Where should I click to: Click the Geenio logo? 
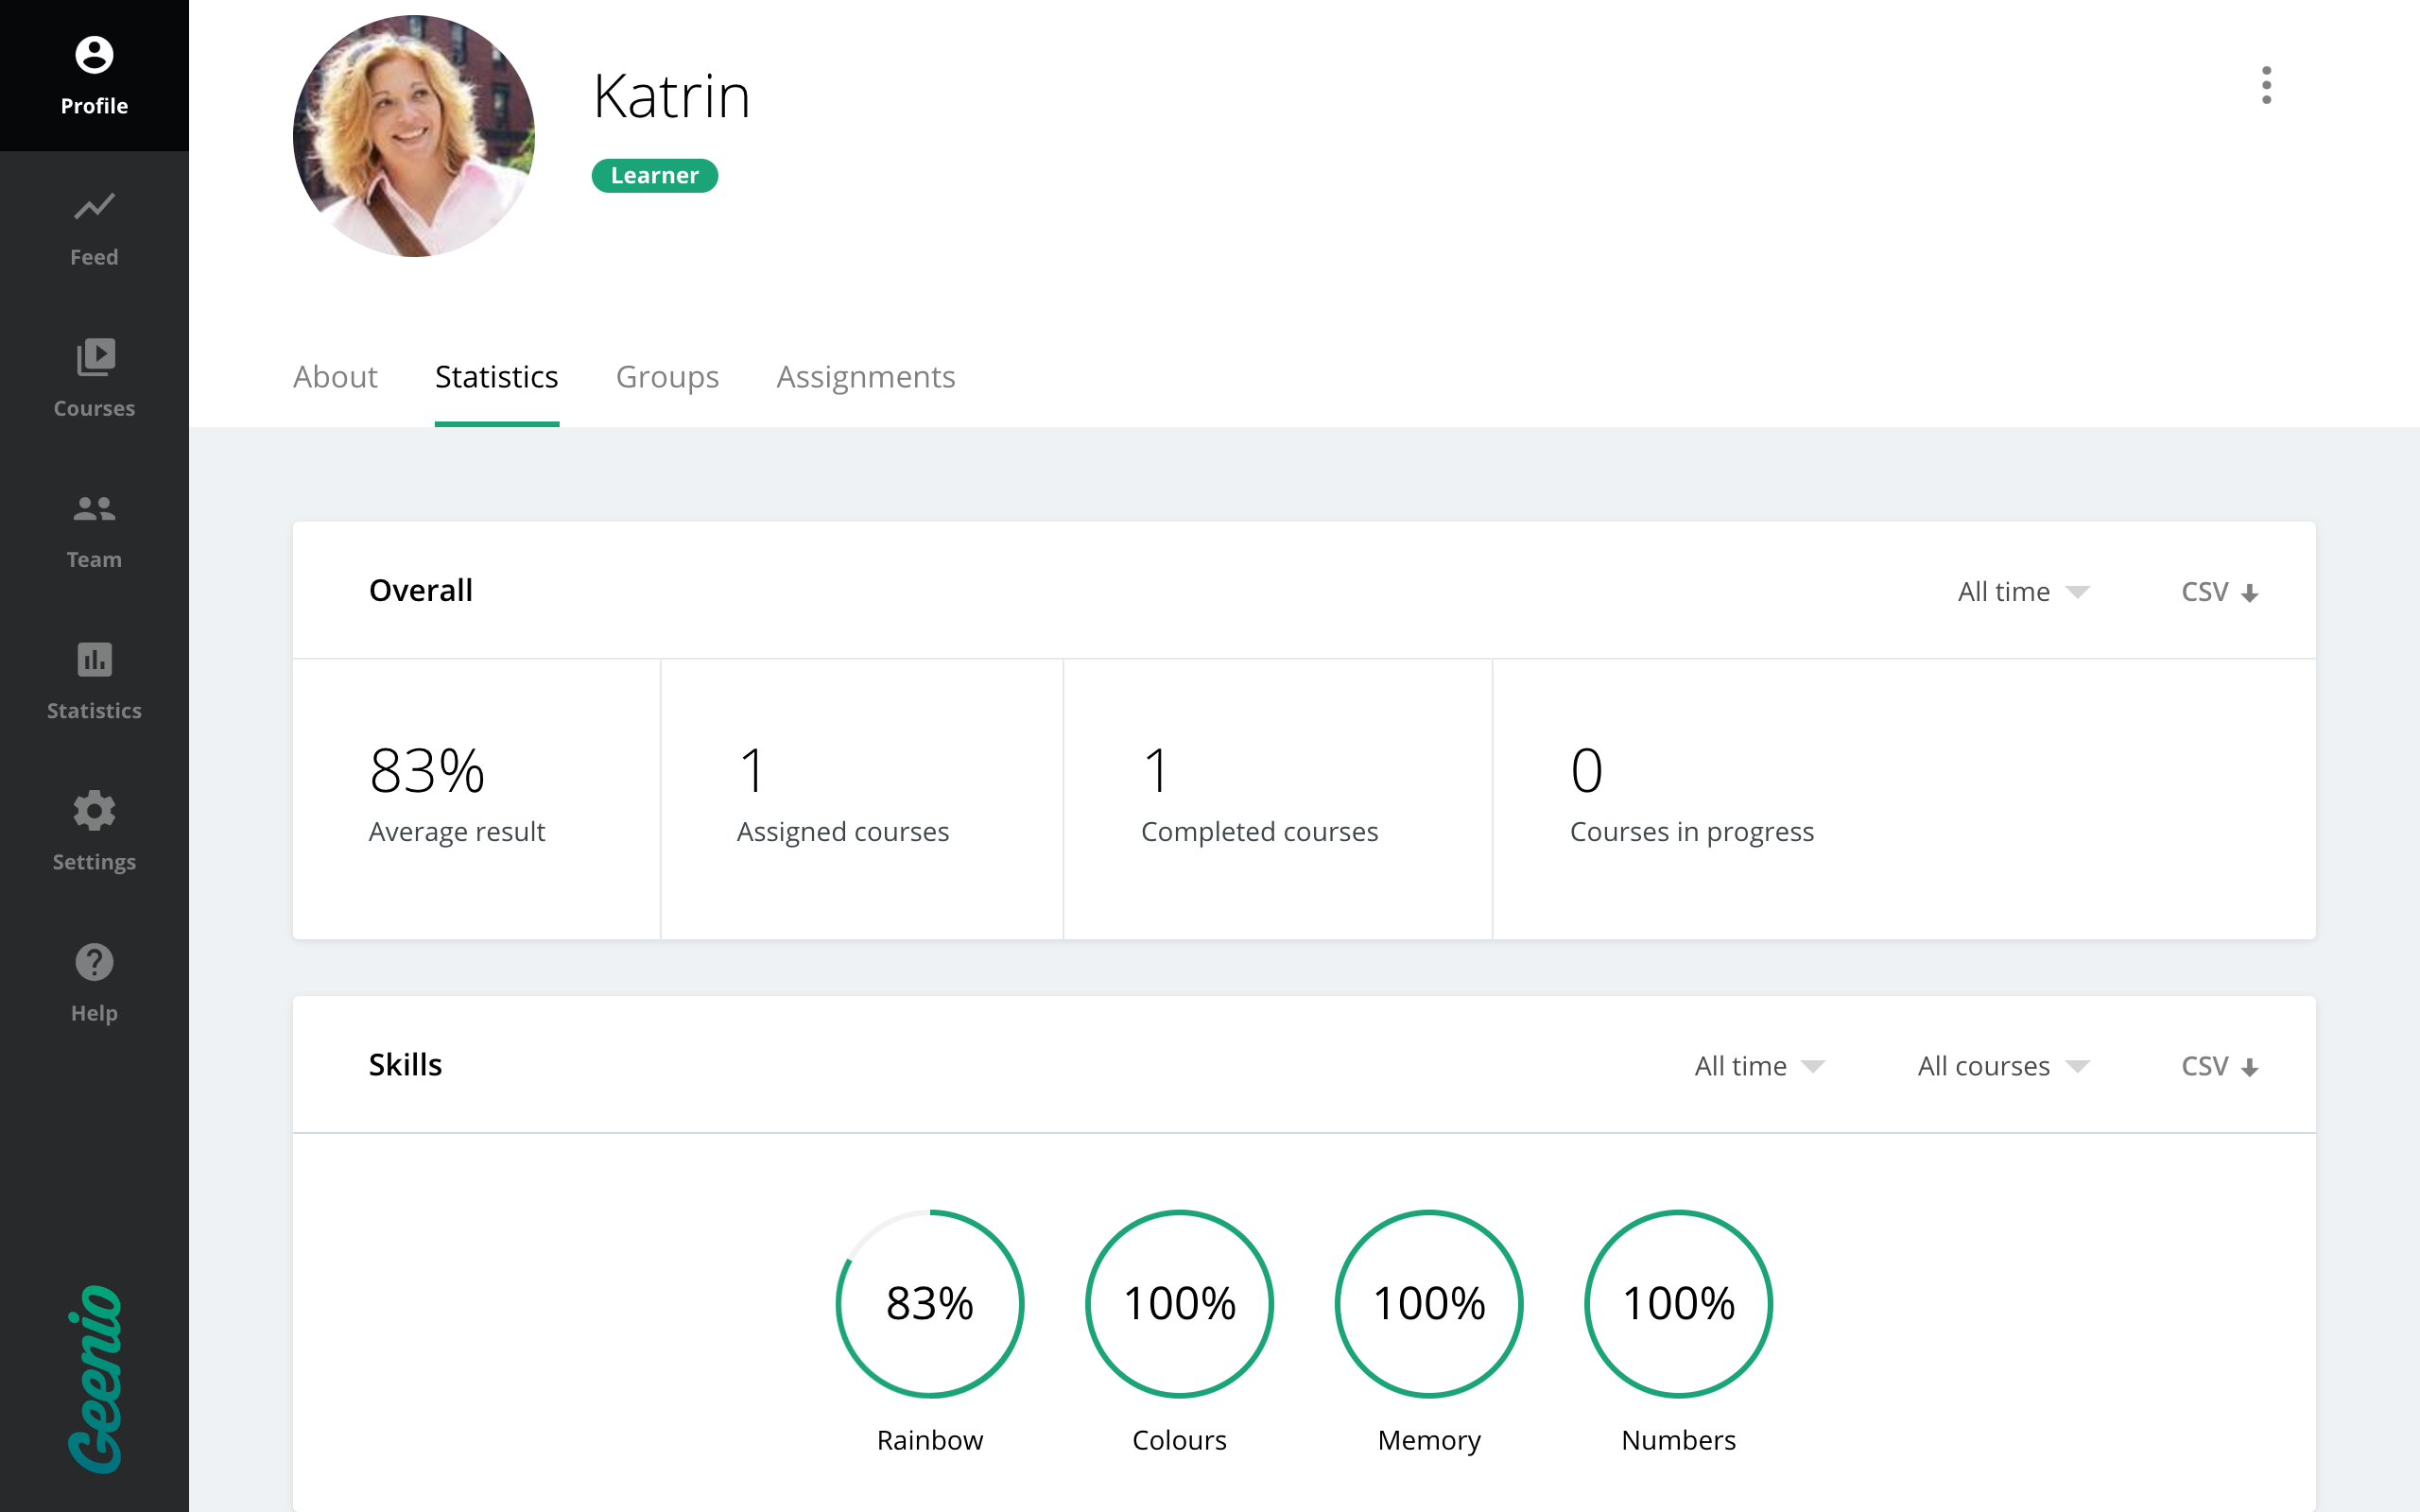[94, 1378]
